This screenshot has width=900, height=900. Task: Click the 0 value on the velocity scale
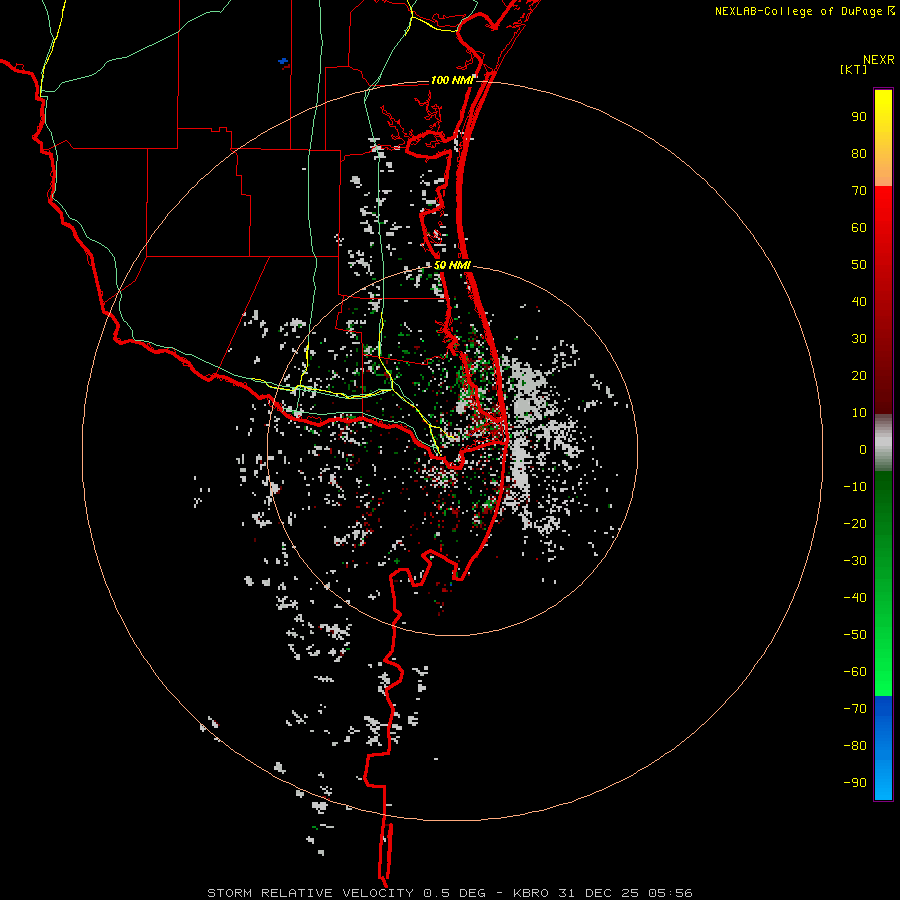(x=863, y=450)
